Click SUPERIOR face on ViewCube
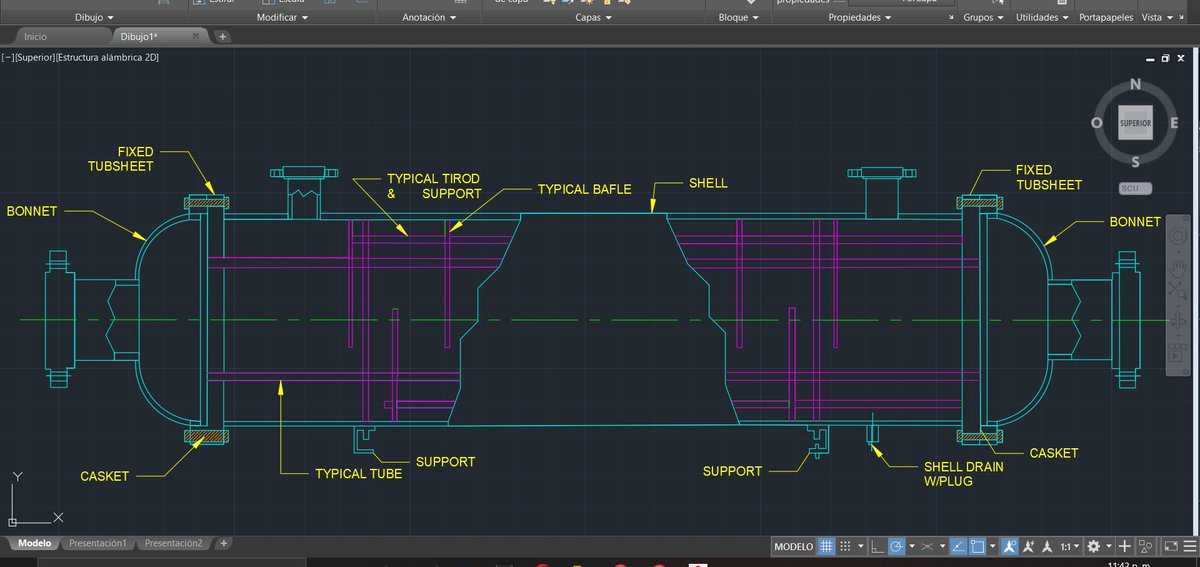 [1135, 122]
